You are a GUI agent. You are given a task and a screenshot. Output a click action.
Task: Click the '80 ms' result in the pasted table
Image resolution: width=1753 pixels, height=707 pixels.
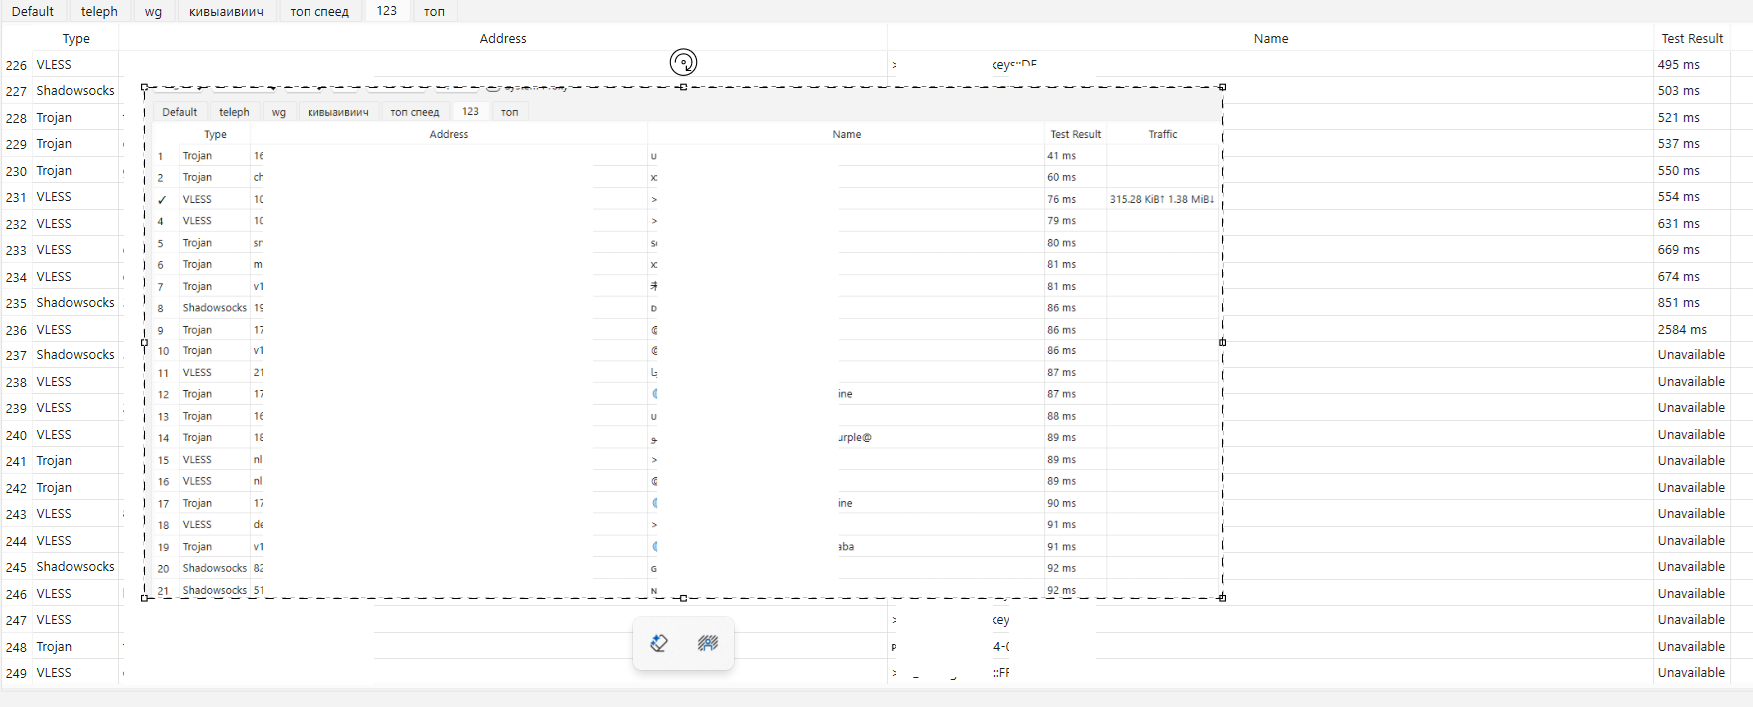tap(1061, 243)
